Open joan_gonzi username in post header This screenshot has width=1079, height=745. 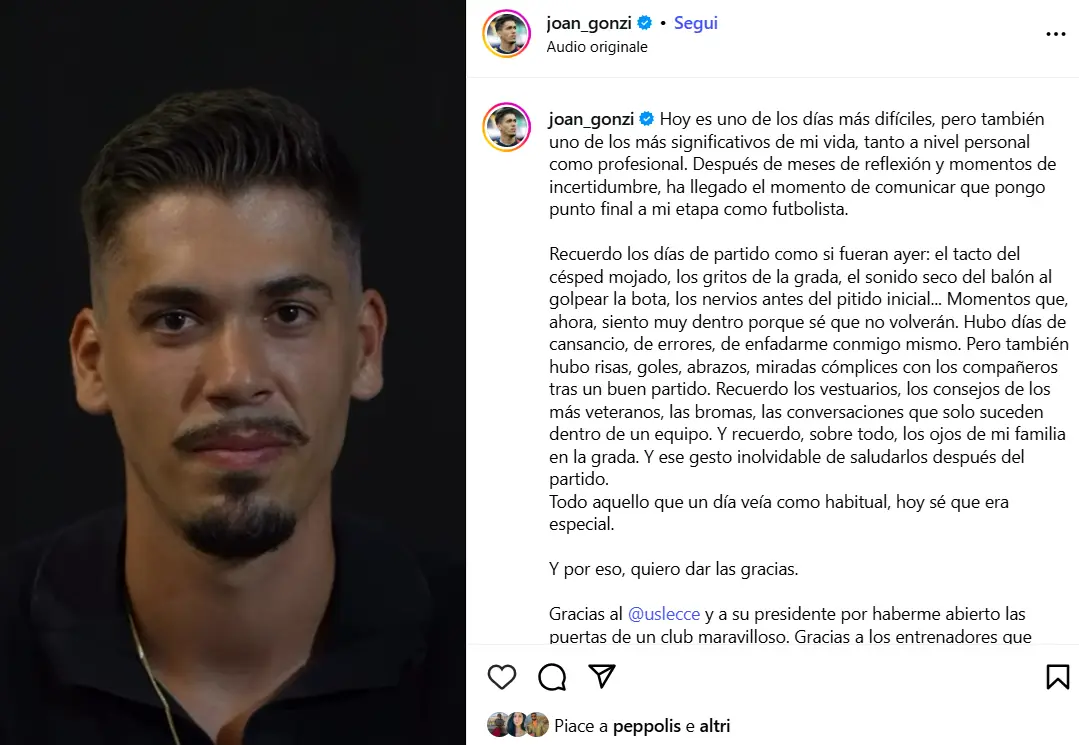[588, 23]
